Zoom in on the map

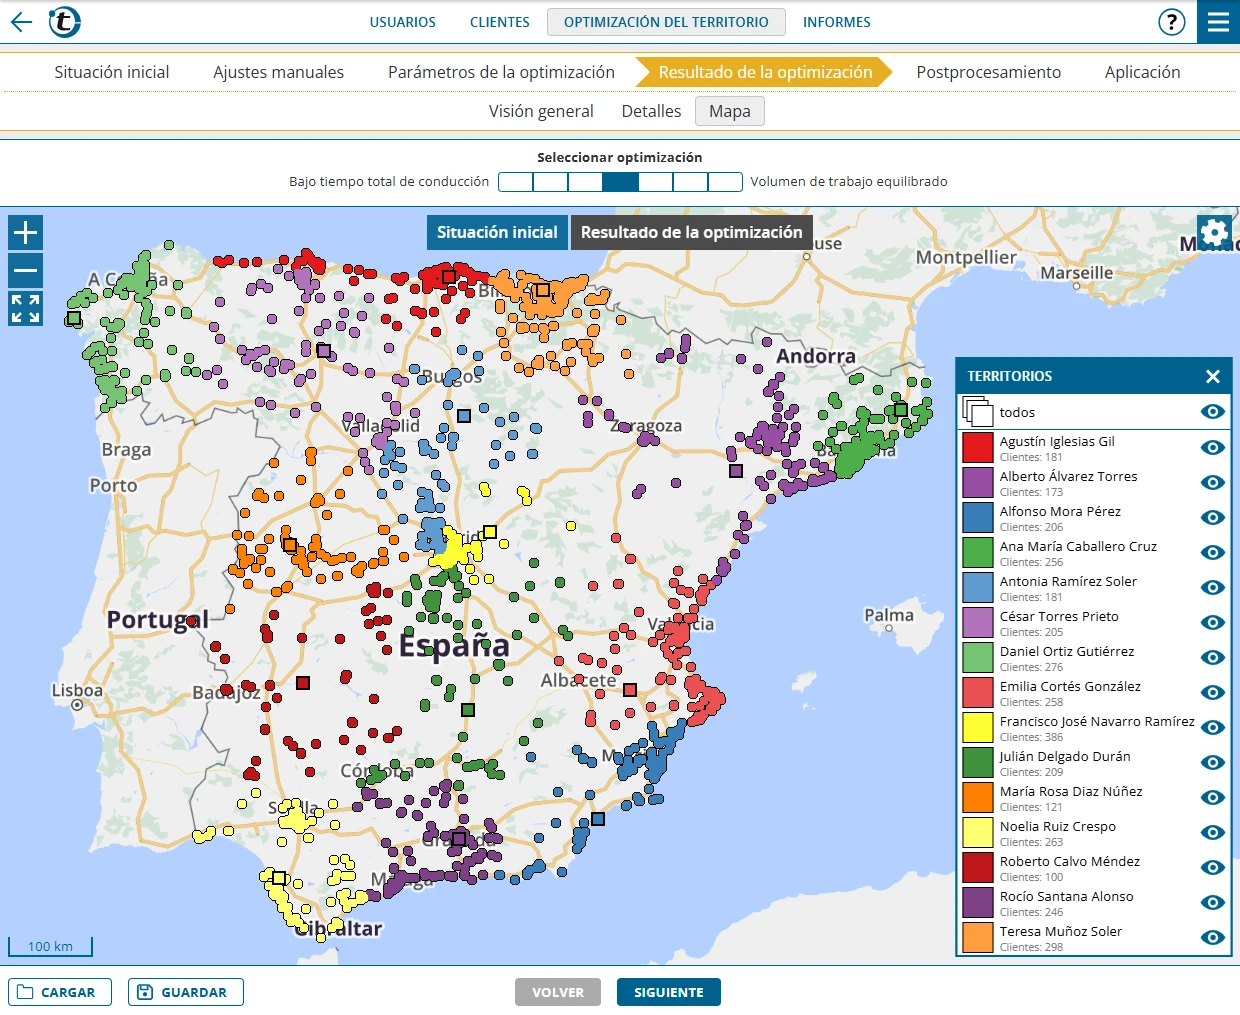tap(26, 233)
